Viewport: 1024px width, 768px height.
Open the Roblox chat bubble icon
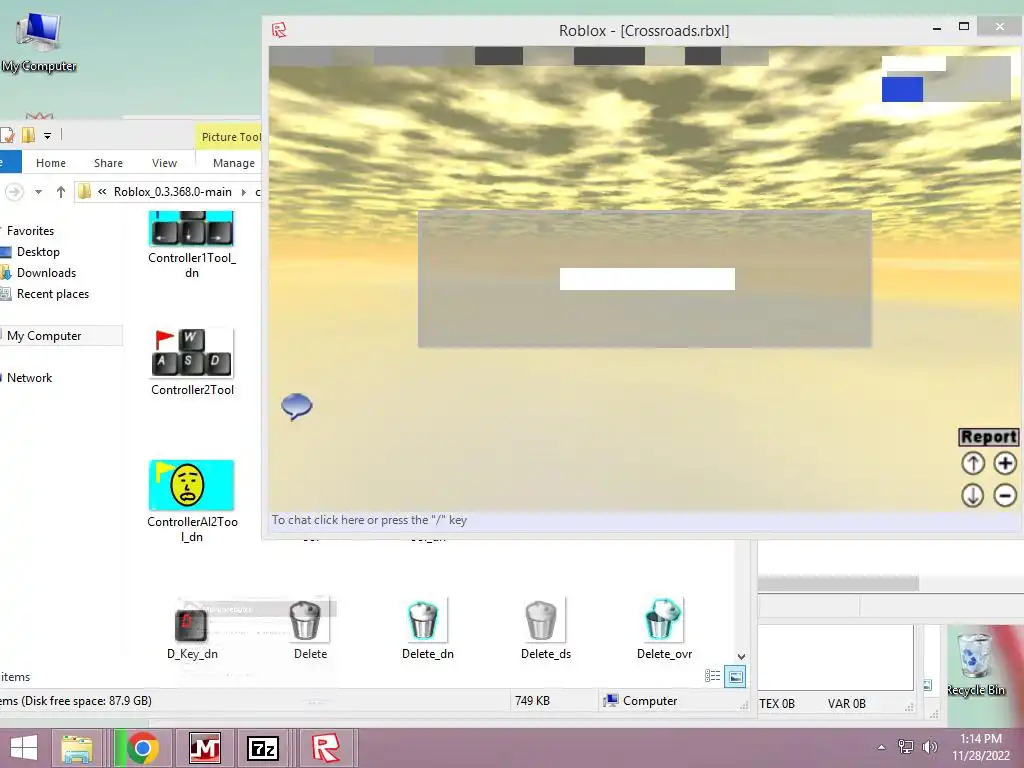(297, 406)
